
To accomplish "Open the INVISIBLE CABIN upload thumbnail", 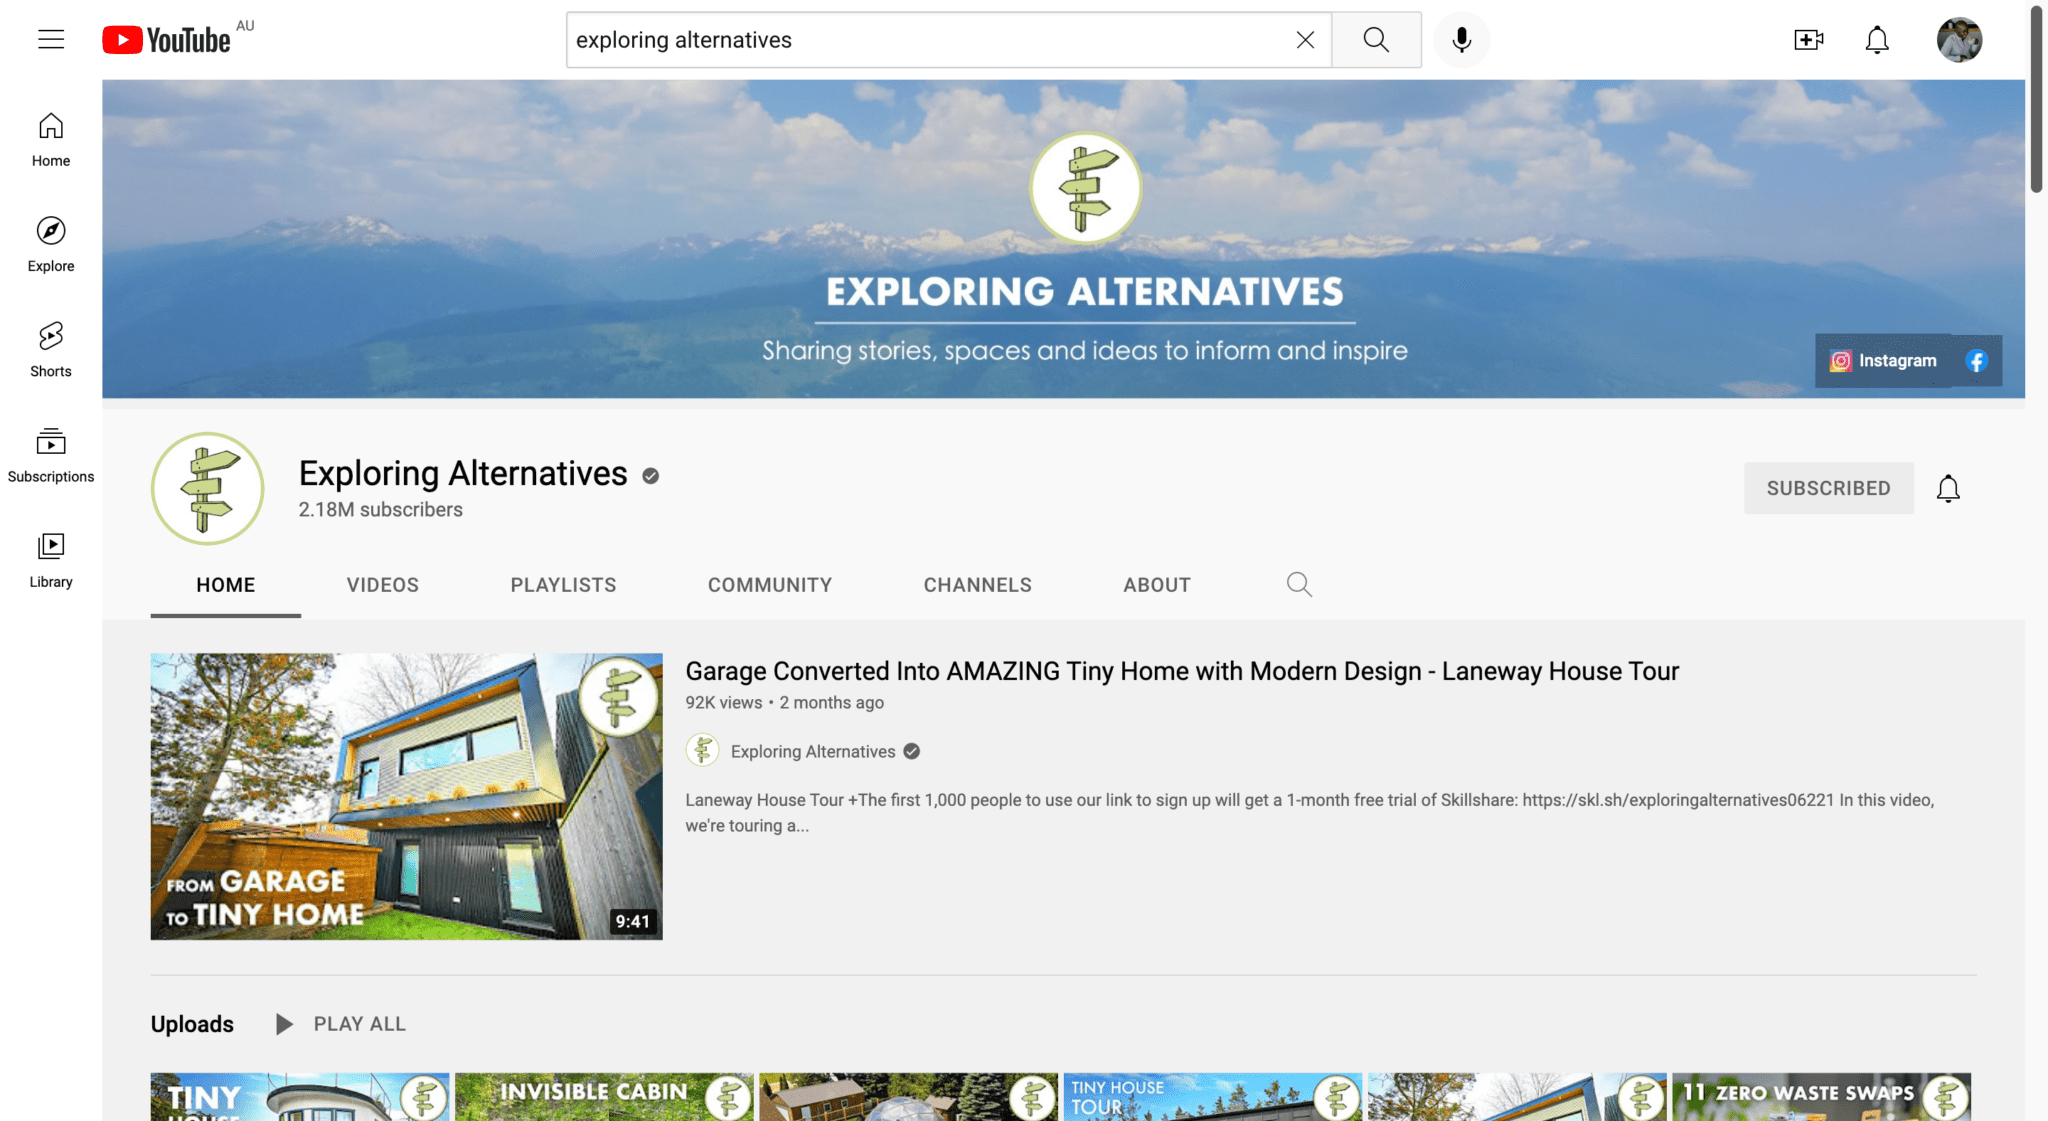I will 604,1097.
